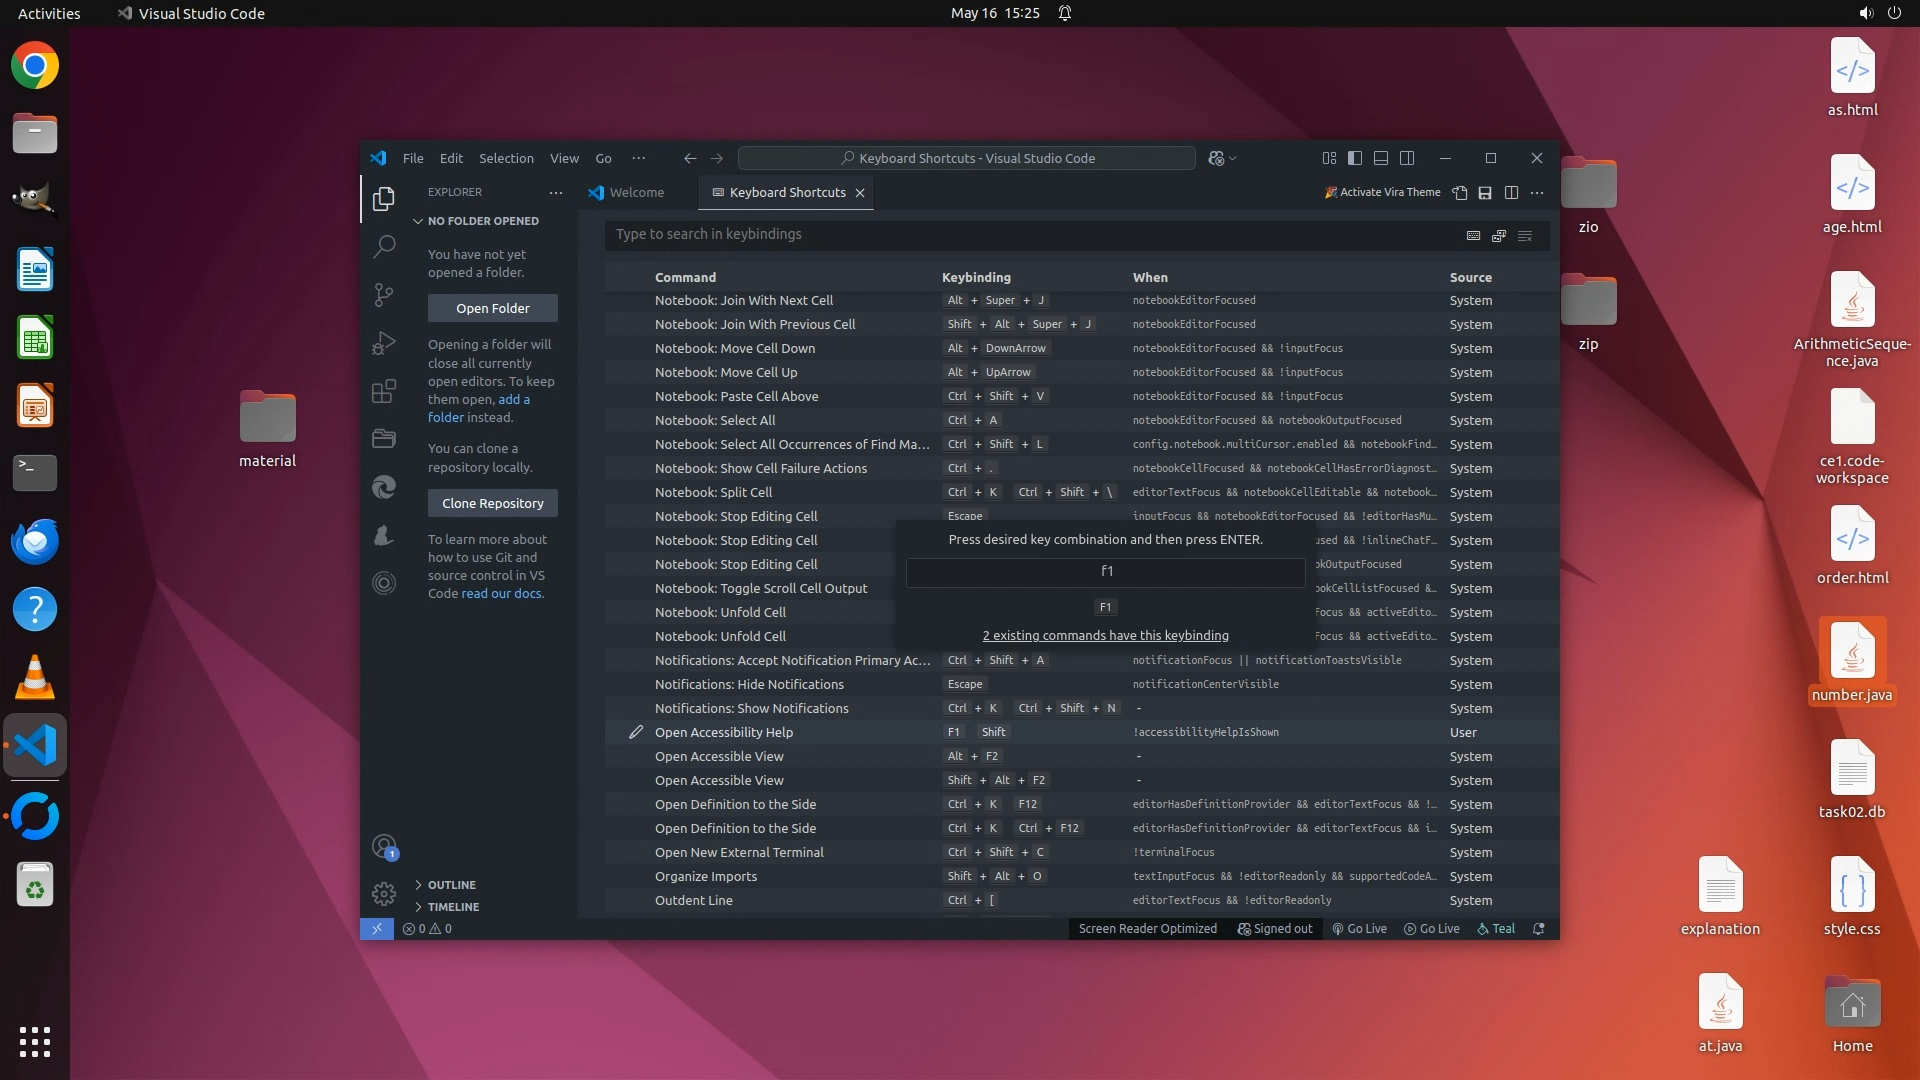
Task: Toggle the bottom Panel visibility
Action: pos(1381,158)
